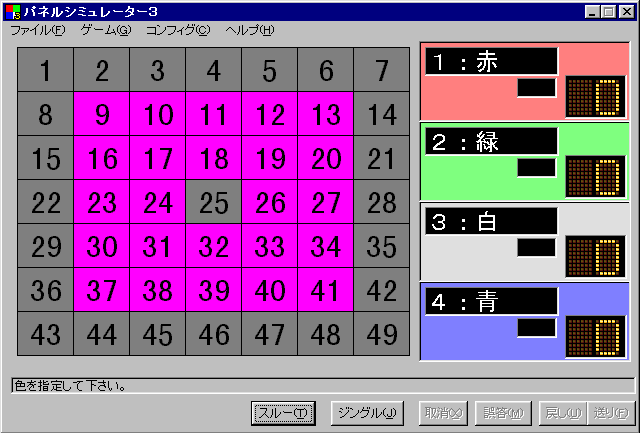Select magenta panel number 18
The image size is (640, 433).
213,158
